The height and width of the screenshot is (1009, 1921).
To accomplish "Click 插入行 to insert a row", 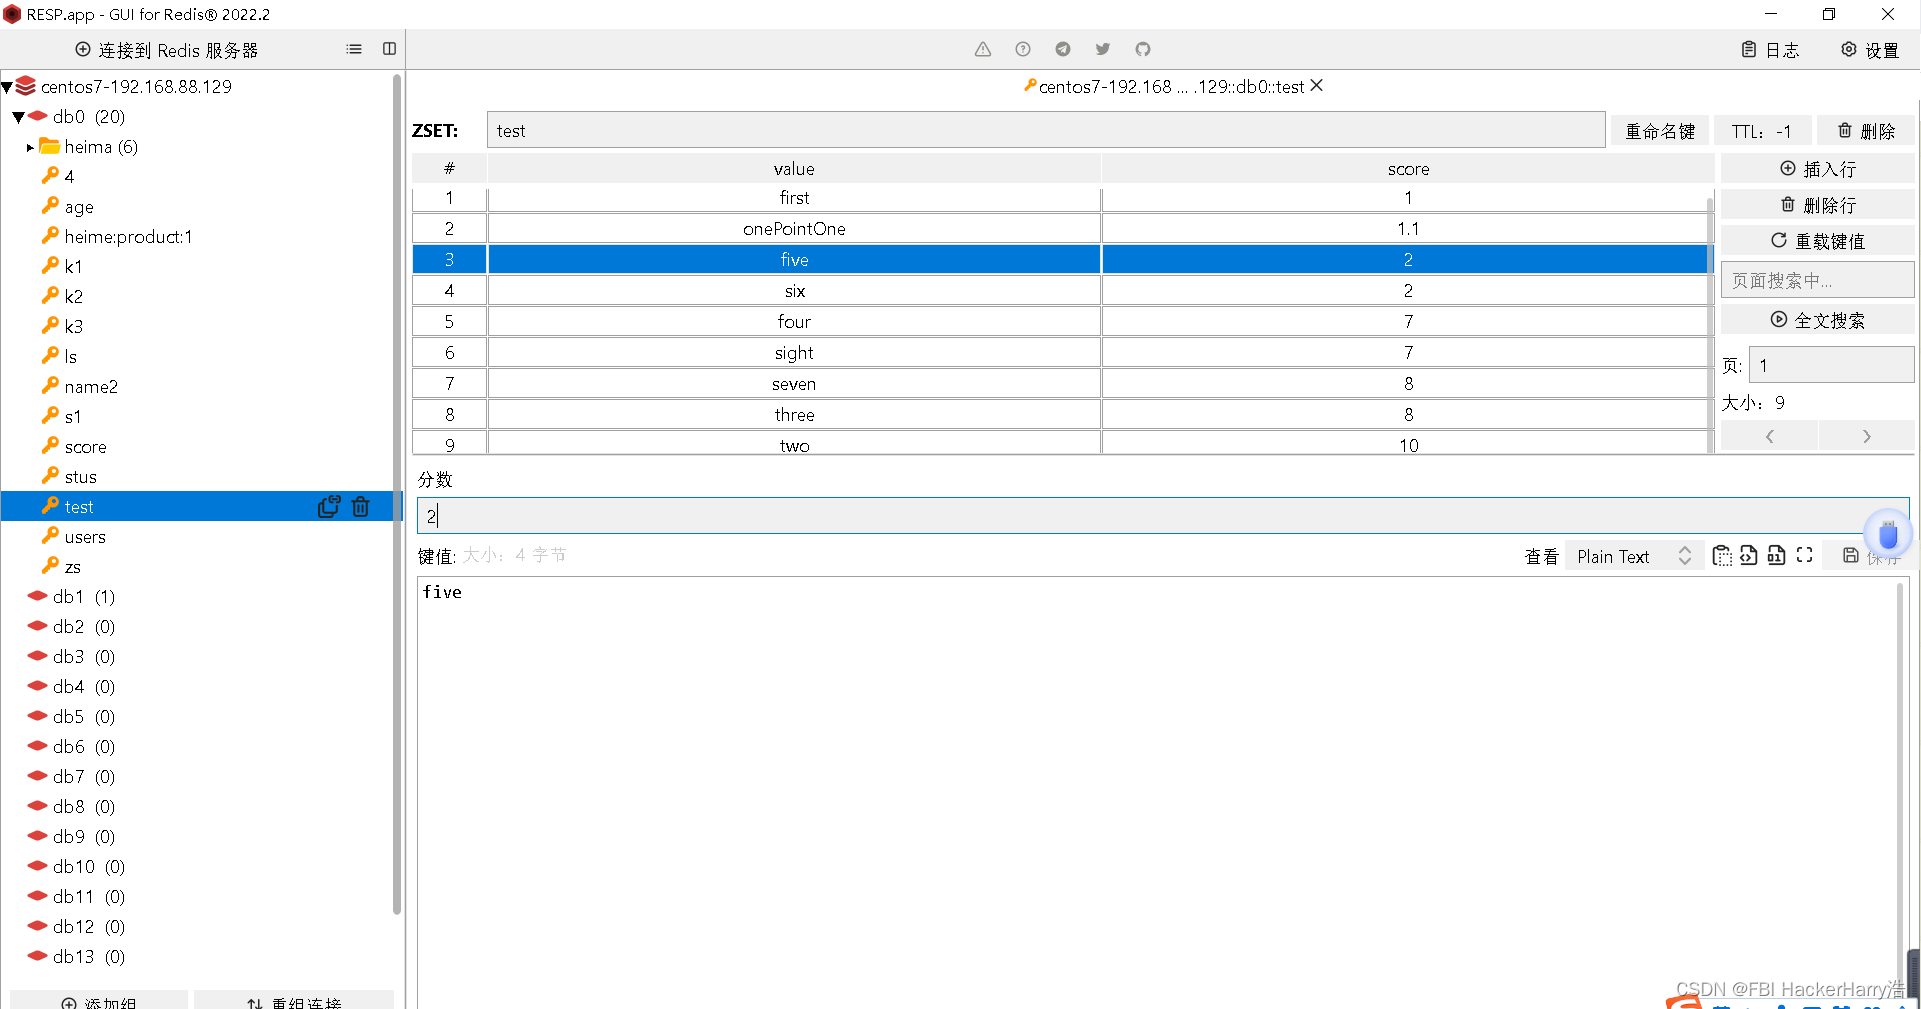I will [x=1817, y=168].
